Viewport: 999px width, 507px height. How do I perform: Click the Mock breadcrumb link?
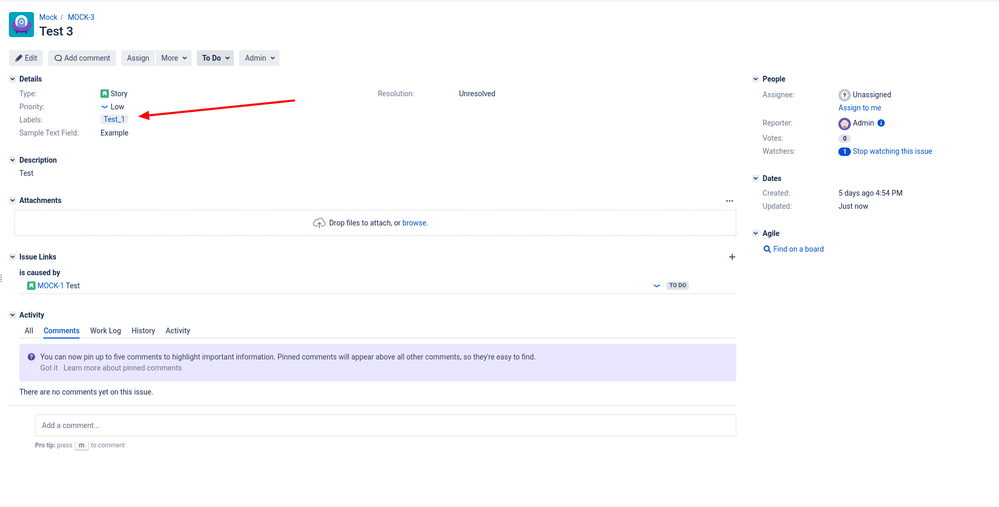point(48,17)
